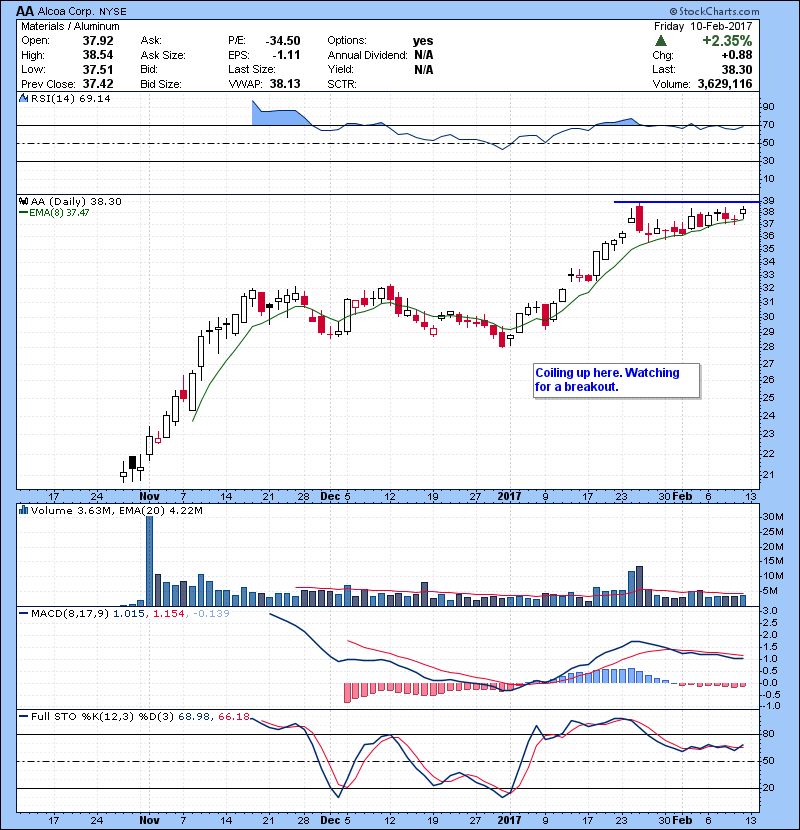Click the Last value 38.30
This screenshot has width=800, height=830.
click(x=736, y=69)
